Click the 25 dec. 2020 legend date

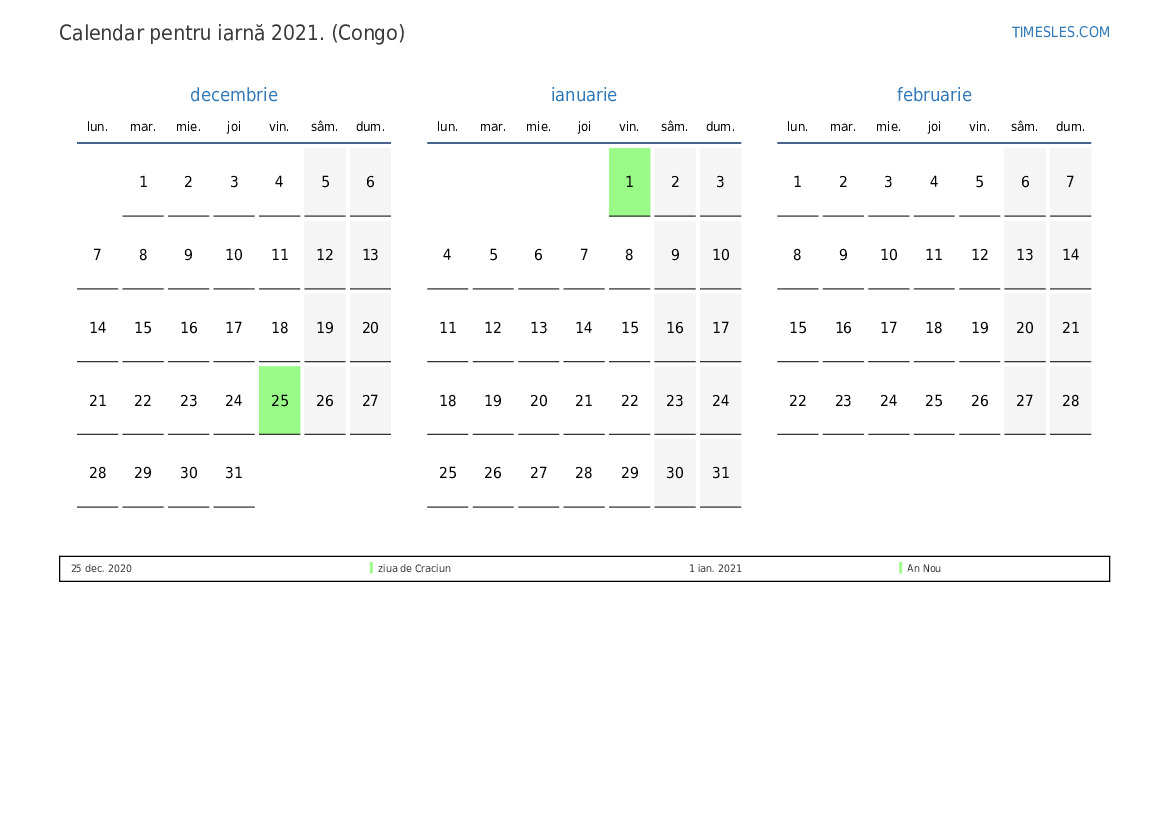point(101,568)
